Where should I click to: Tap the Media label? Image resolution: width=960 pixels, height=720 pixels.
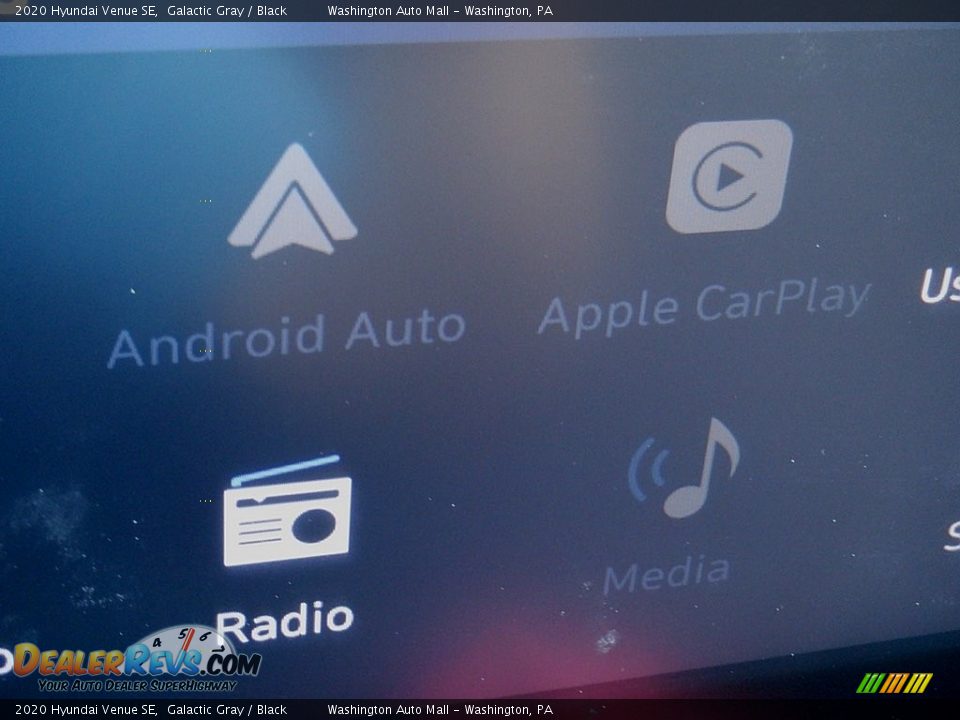coord(666,576)
